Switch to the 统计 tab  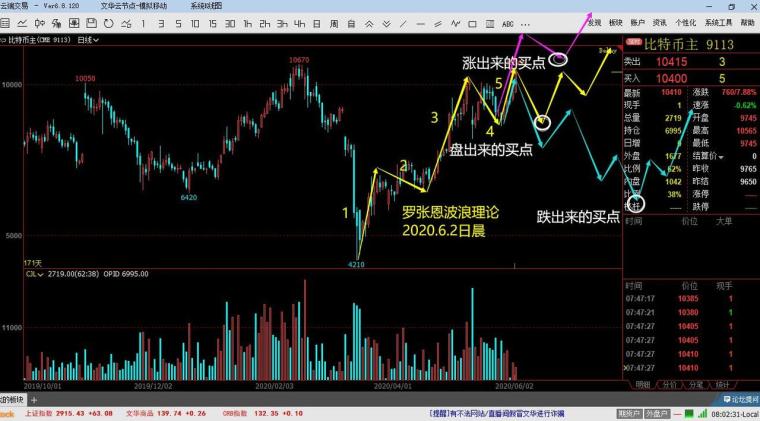722,383
